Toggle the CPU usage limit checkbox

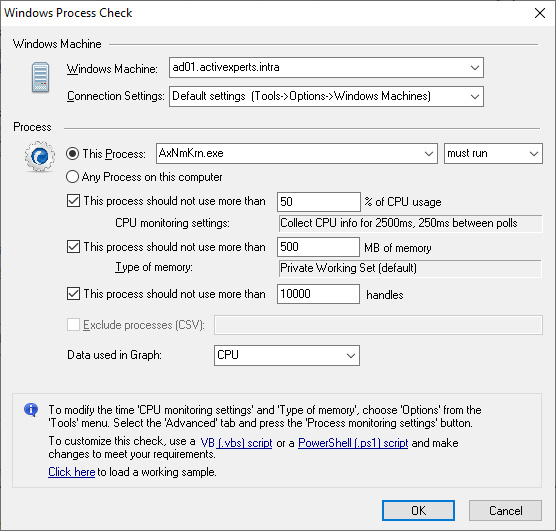pyautogui.click(x=73, y=201)
